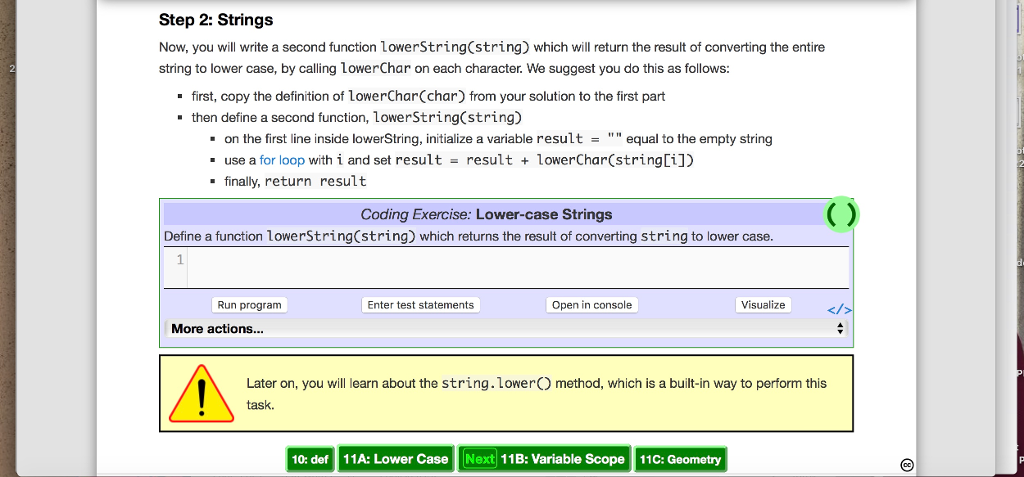Image resolution: width=1024 pixels, height=477 pixels.
Task: Click the Visualize button
Action: (763, 304)
